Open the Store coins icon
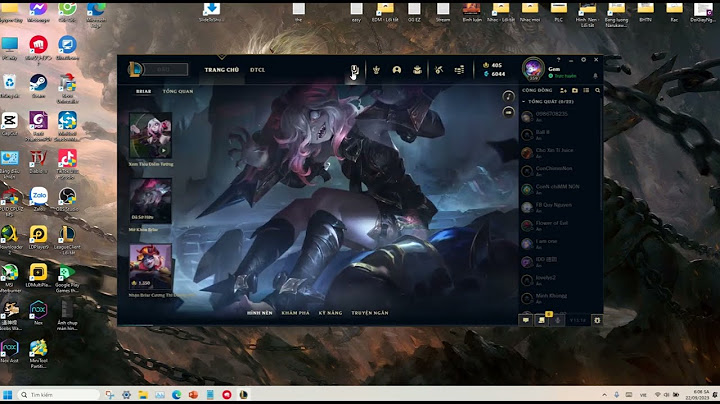The height and width of the screenshot is (404, 720). tap(459, 70)
